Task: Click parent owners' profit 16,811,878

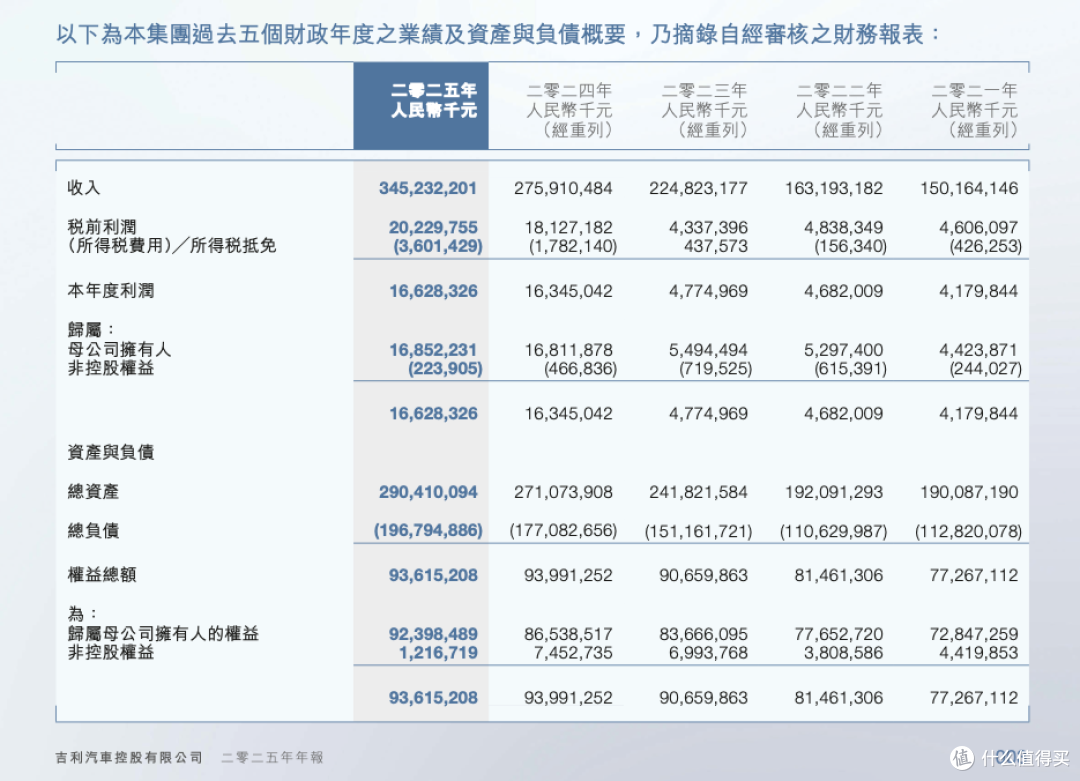Action: (x=568, y=350)
